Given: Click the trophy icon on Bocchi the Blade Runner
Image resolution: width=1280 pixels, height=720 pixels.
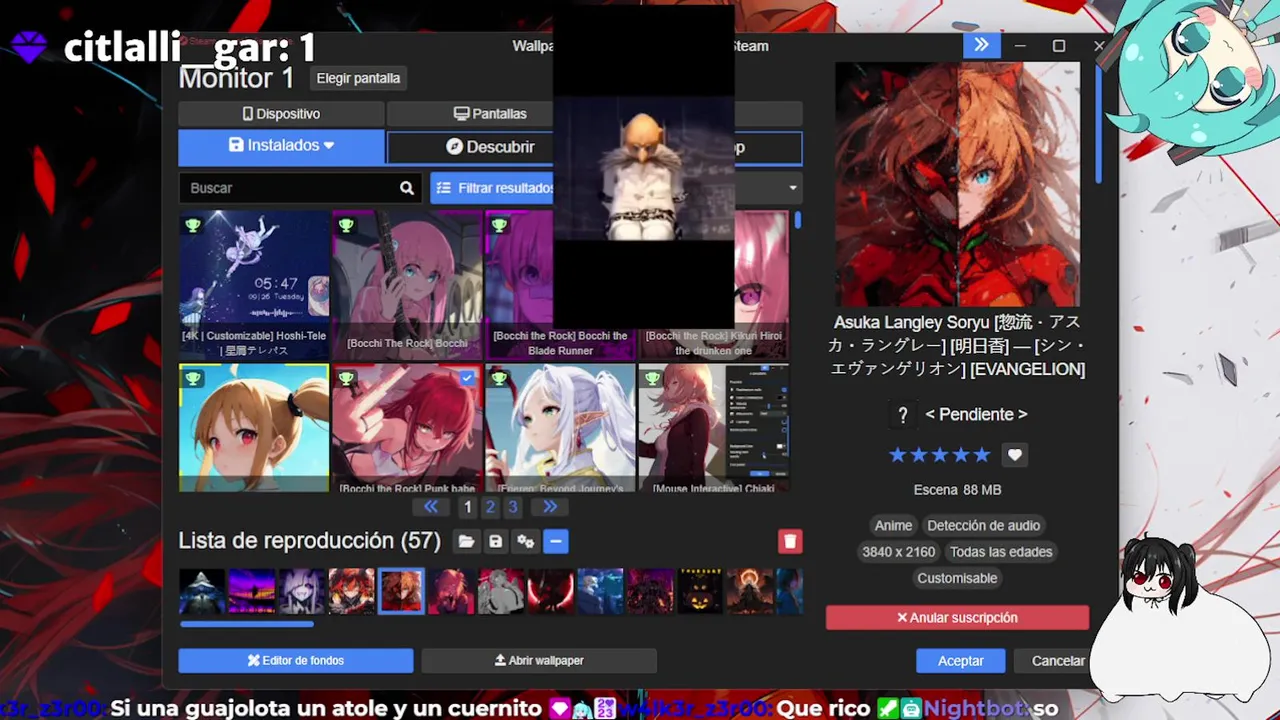Looking at the screenshot, I should 499,226.
